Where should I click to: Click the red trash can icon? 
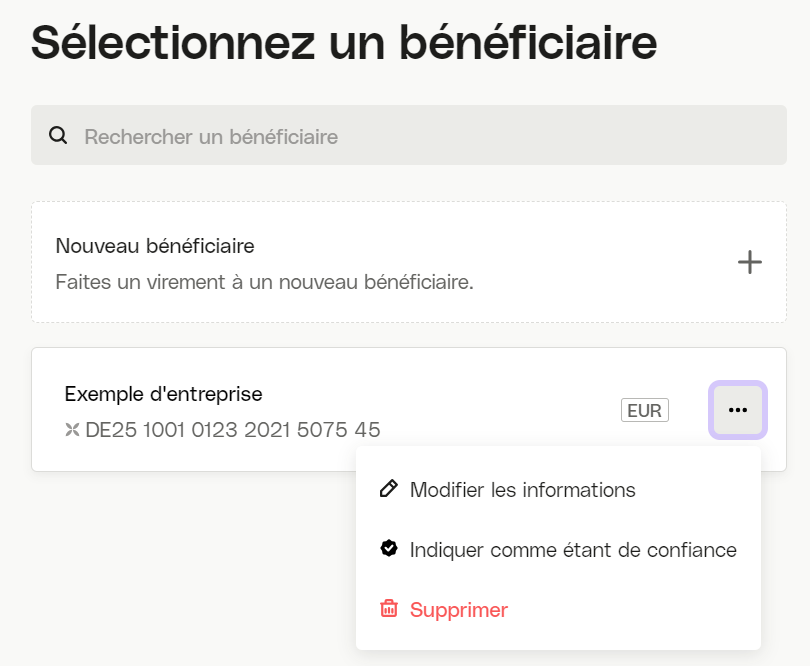(x=388, y=609)
